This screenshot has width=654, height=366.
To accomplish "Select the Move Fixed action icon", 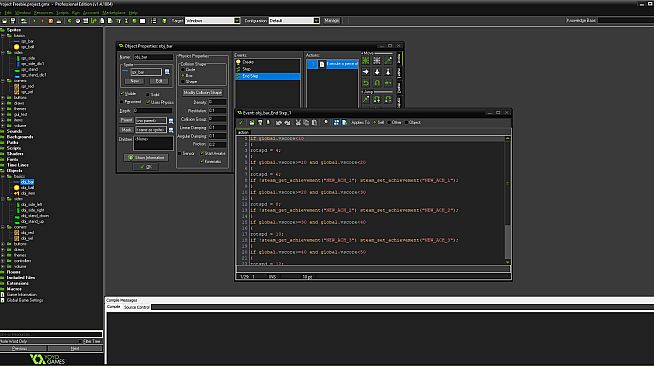I will point(366,60).
